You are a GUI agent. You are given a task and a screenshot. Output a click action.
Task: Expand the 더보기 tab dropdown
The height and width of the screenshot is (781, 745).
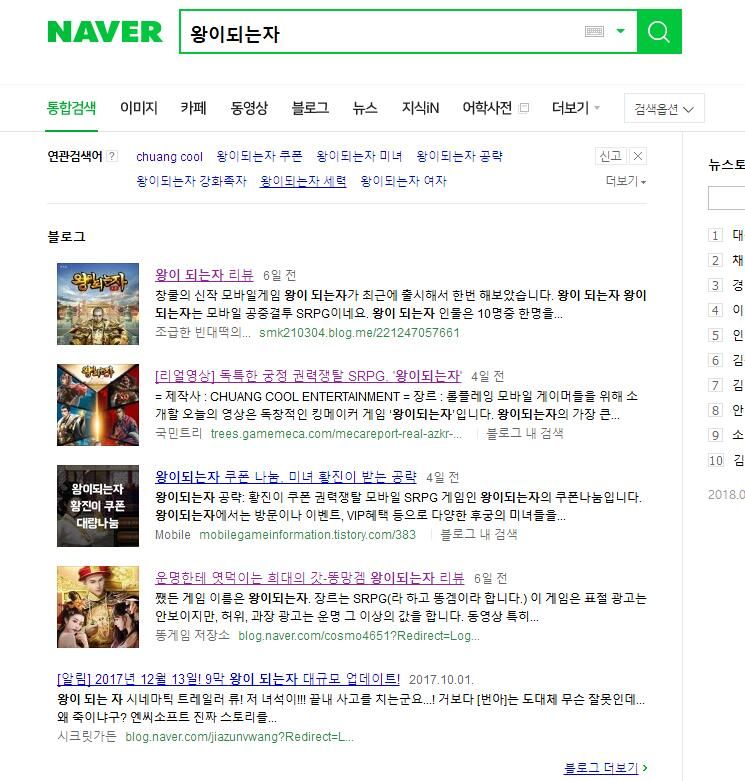[x=576, y=108]
